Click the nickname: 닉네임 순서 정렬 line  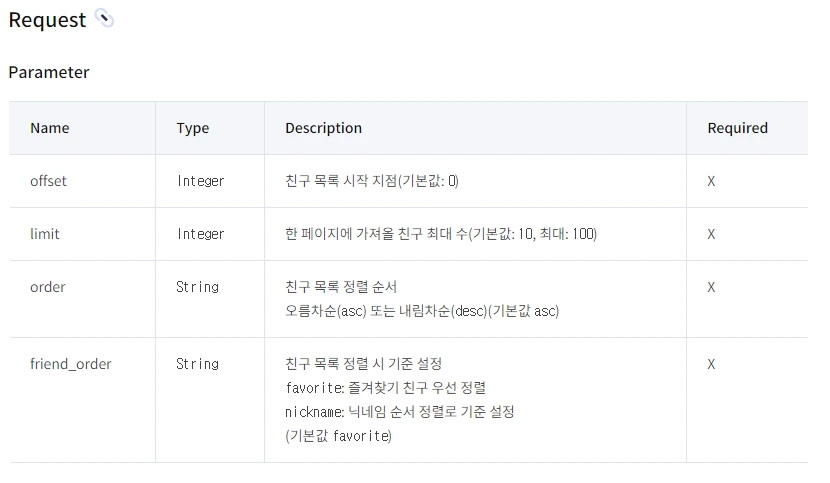399,412
